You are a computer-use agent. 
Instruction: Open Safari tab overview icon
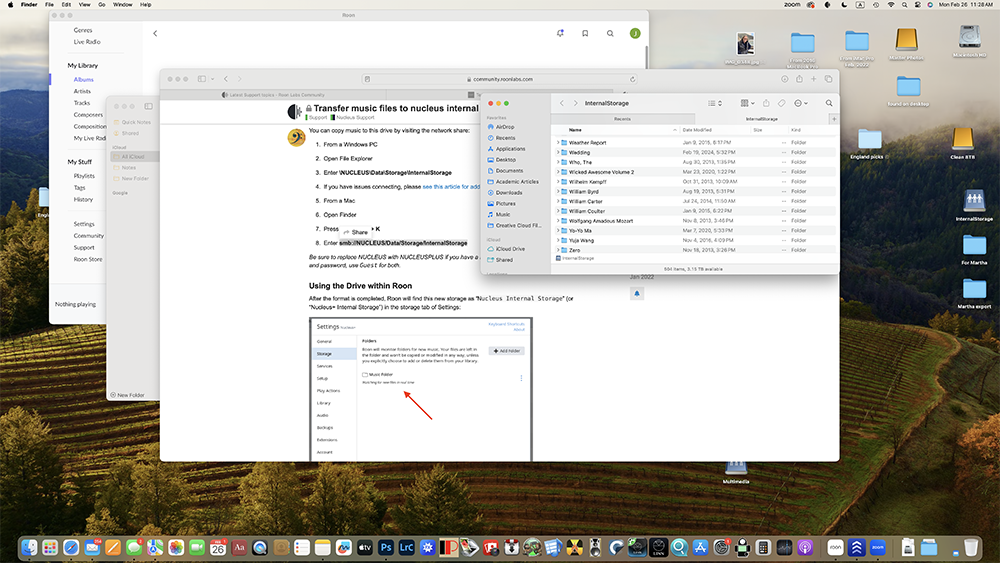coord(828,79)
